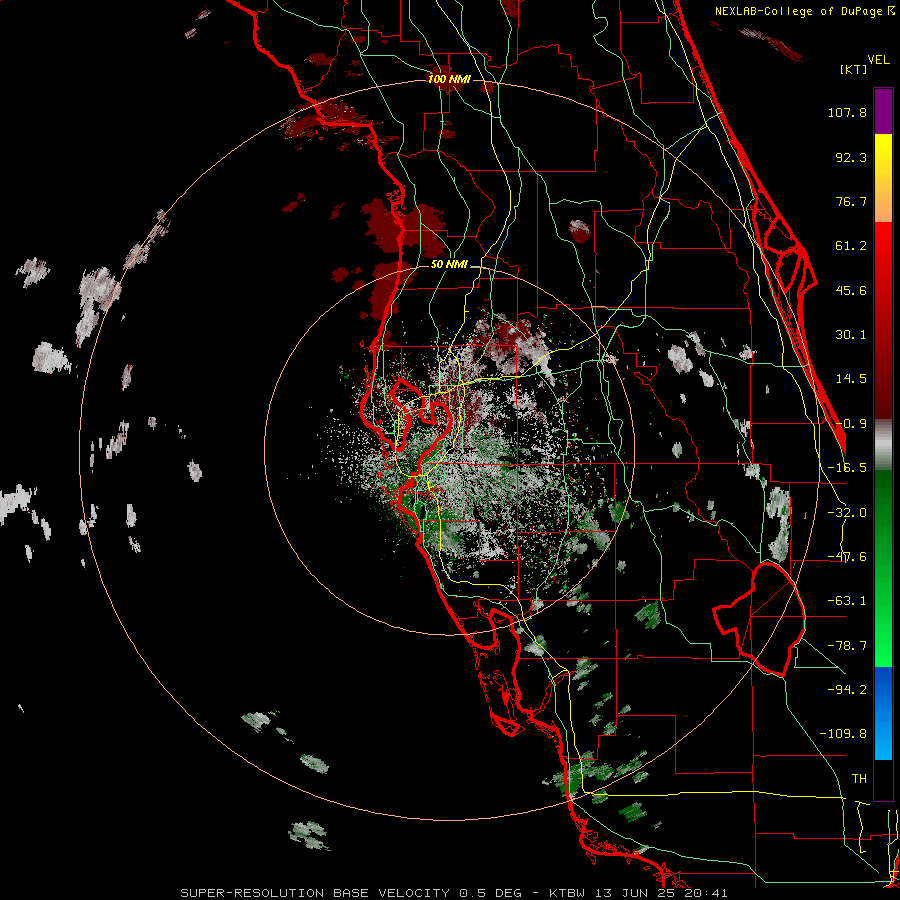Click the 50 NMI range ring label
This screenshot has height=900, width=900.
[x=449, y=265]
